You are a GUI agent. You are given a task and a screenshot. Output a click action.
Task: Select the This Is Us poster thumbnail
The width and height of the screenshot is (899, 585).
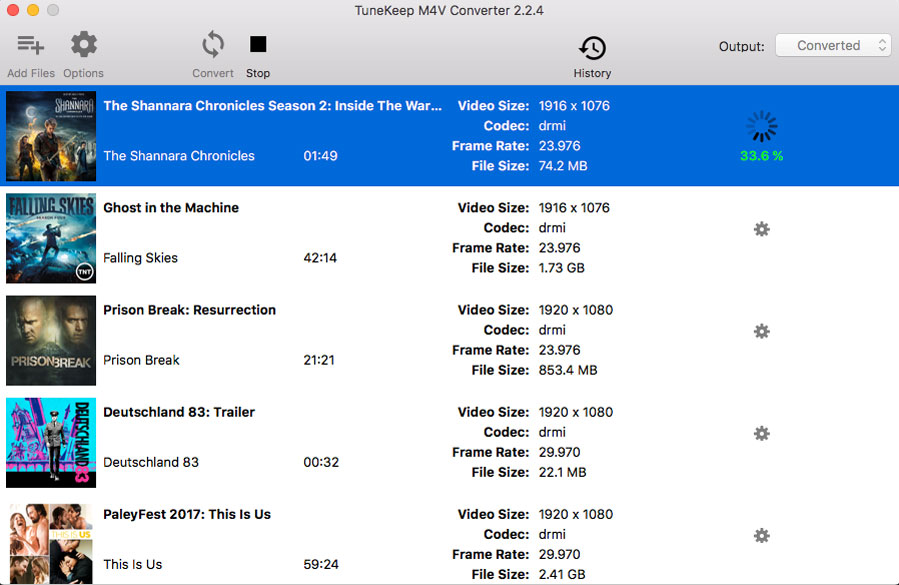(x=51, y=544)
